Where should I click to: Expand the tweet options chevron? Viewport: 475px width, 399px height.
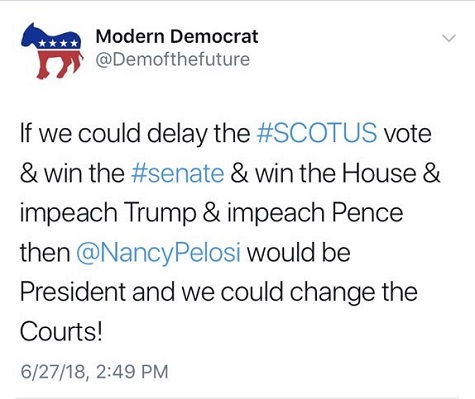[x=449, y=38]
